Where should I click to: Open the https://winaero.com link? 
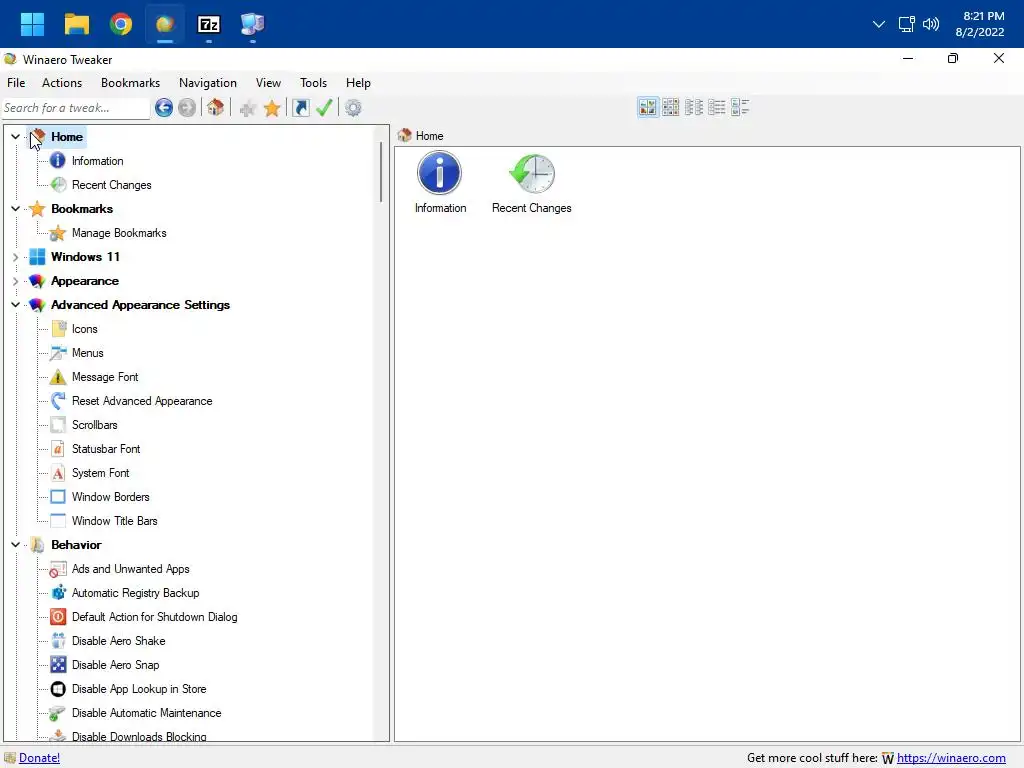[951, 758]
